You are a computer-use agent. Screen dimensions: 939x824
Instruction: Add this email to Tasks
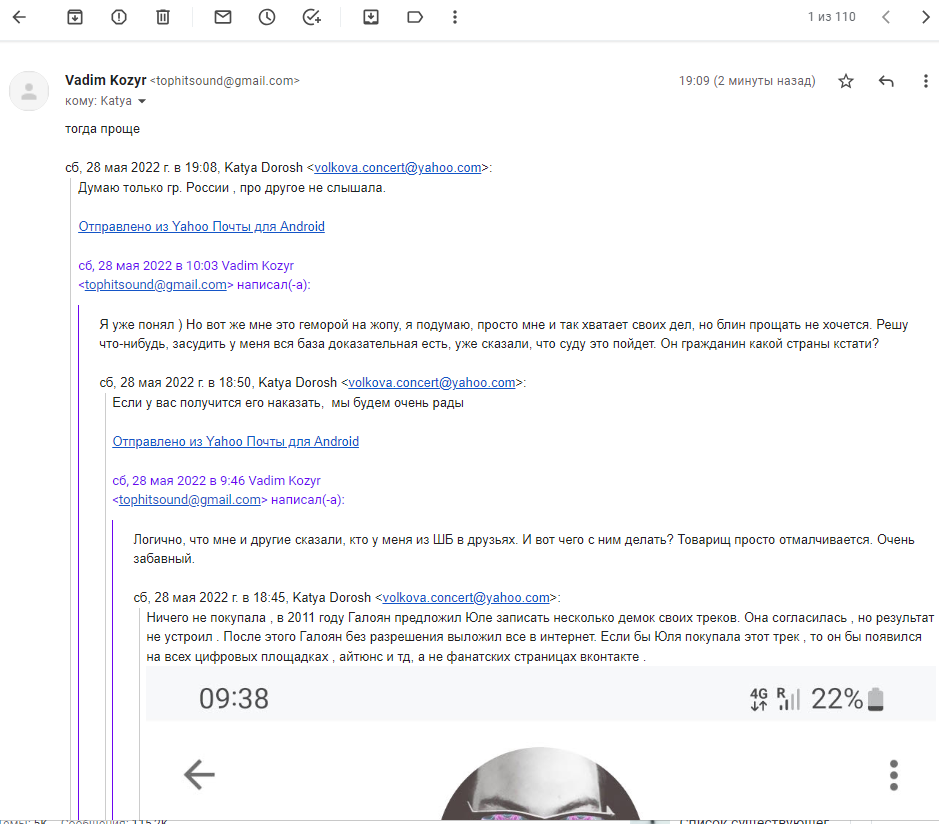click(x=311, y=17)
